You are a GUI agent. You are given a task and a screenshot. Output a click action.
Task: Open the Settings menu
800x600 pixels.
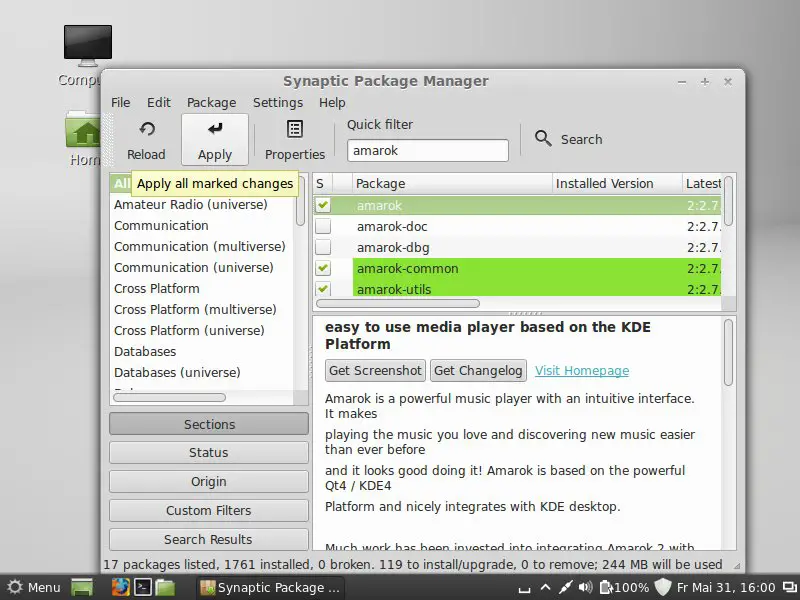point(278,103)
